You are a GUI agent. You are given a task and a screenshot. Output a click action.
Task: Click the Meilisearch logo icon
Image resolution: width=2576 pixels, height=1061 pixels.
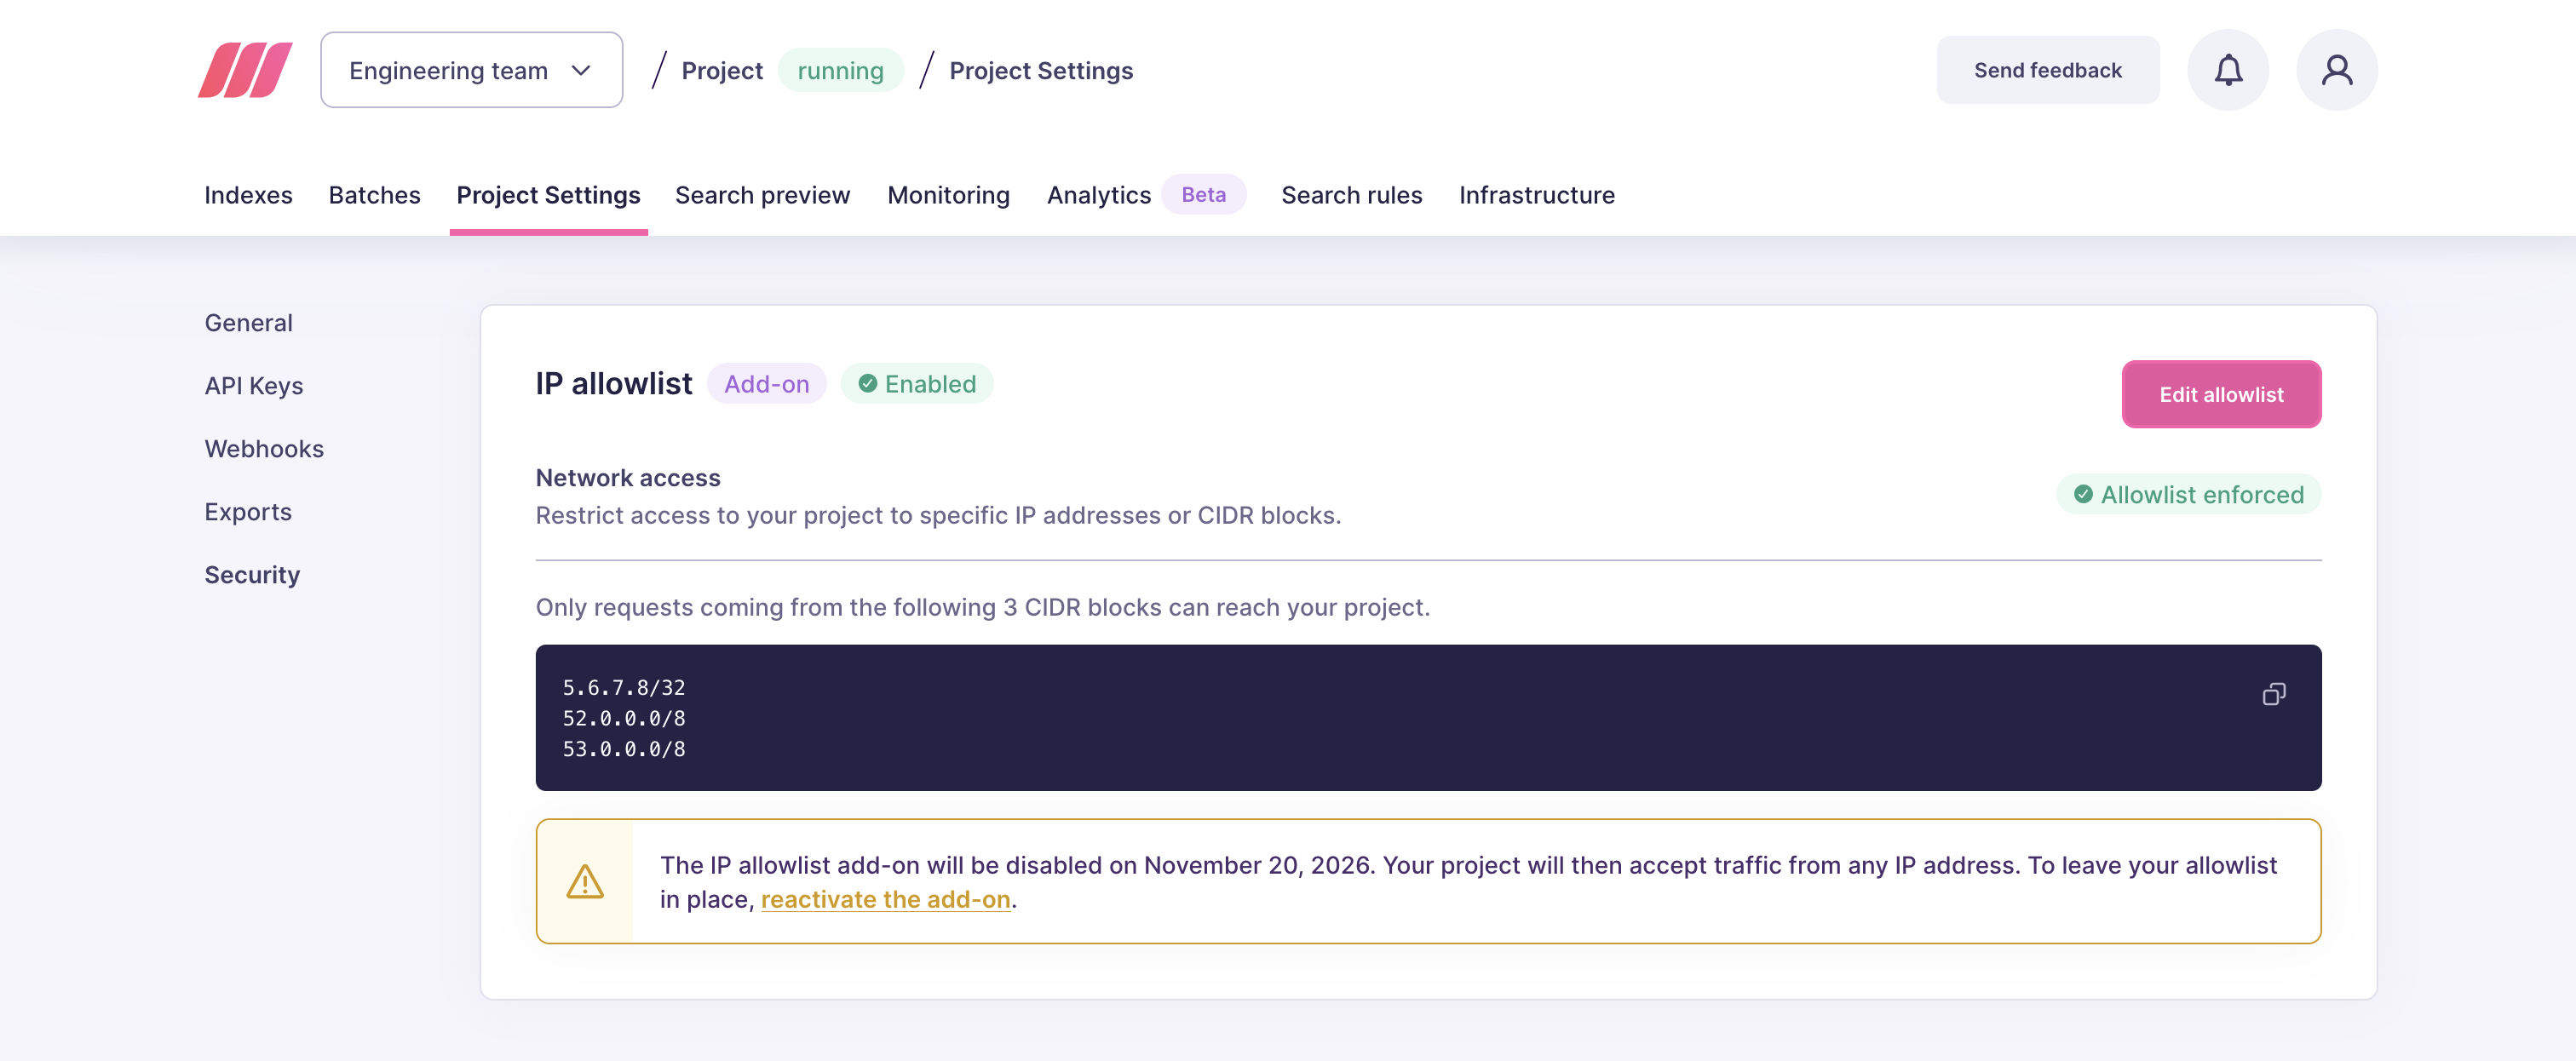[245, 70]
